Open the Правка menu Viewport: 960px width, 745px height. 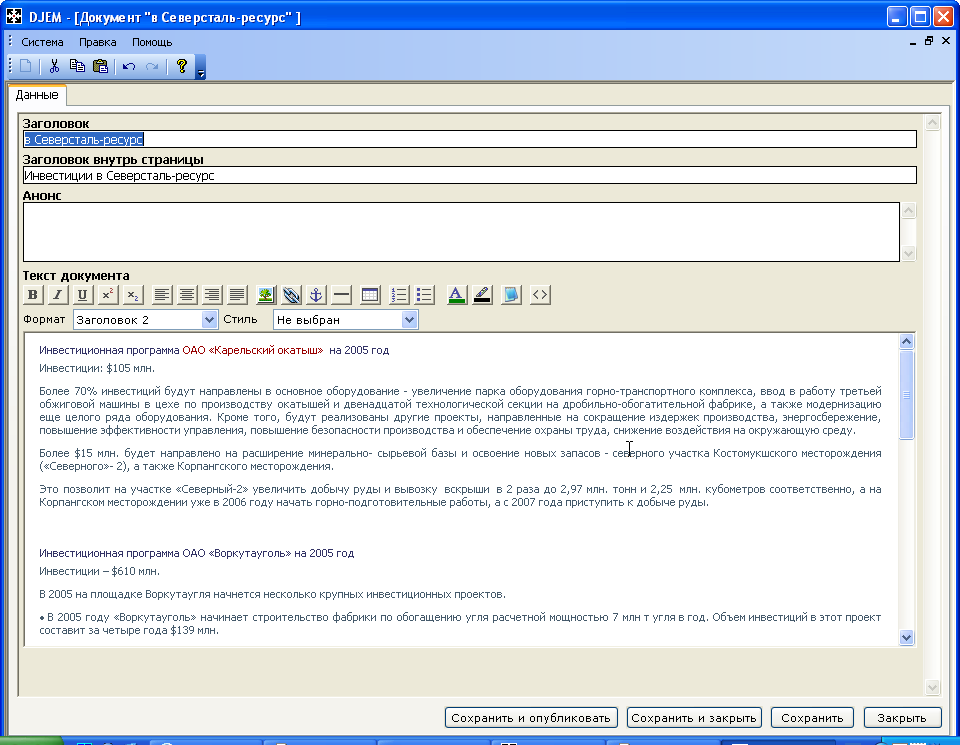pos(97,42)
